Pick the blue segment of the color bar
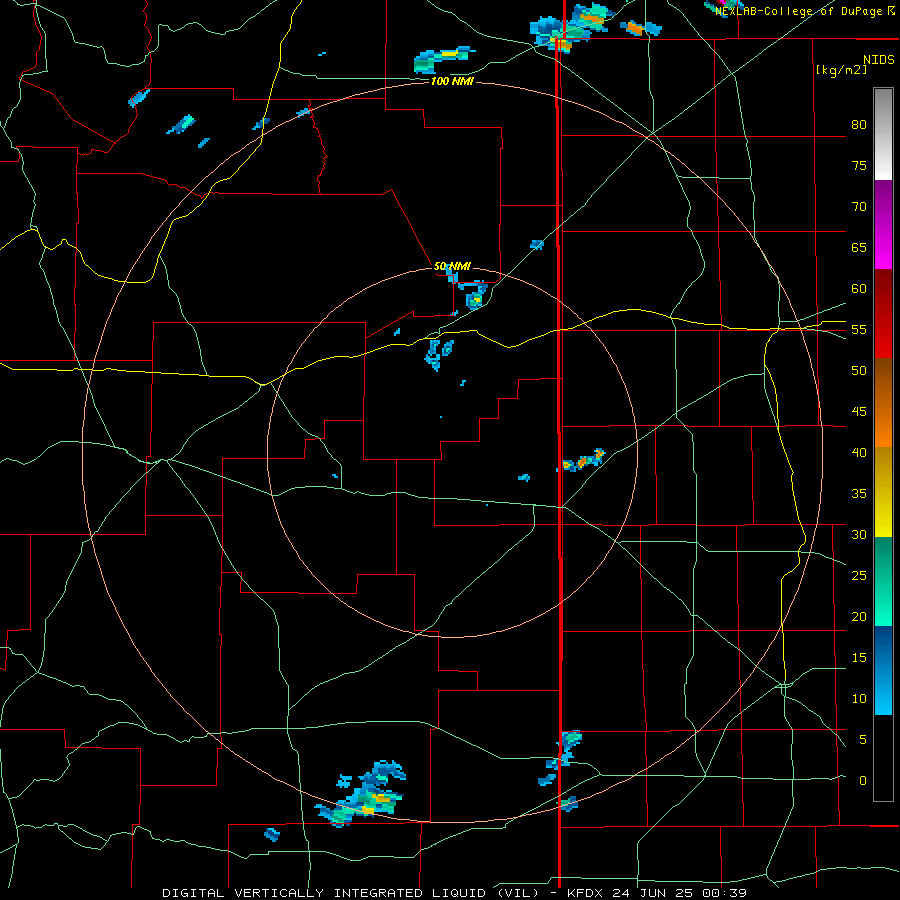Screen dimensions: 900x900 coord(883,670)
